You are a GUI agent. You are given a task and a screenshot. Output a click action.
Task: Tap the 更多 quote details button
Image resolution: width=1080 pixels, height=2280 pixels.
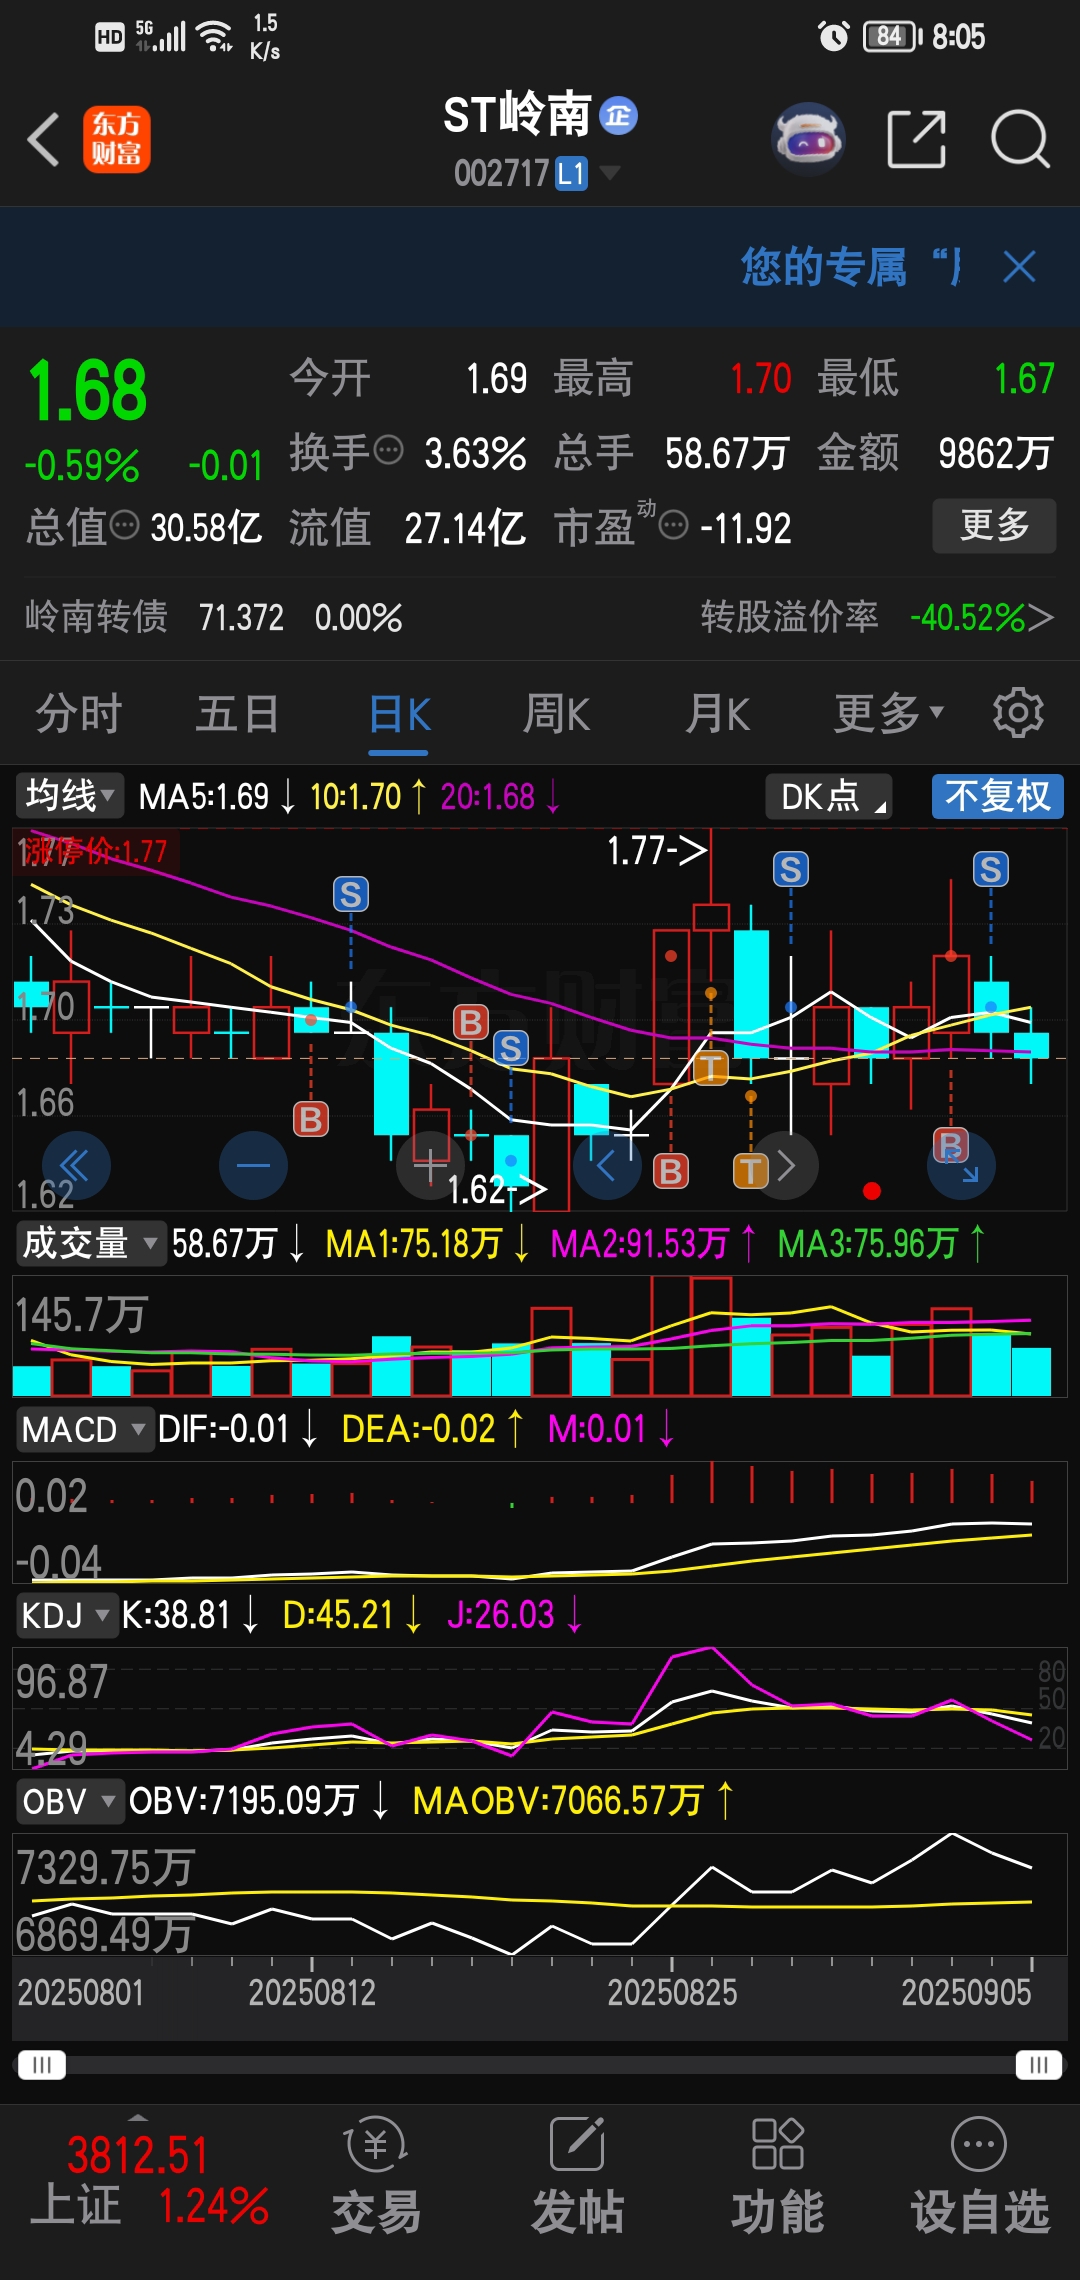994,525
